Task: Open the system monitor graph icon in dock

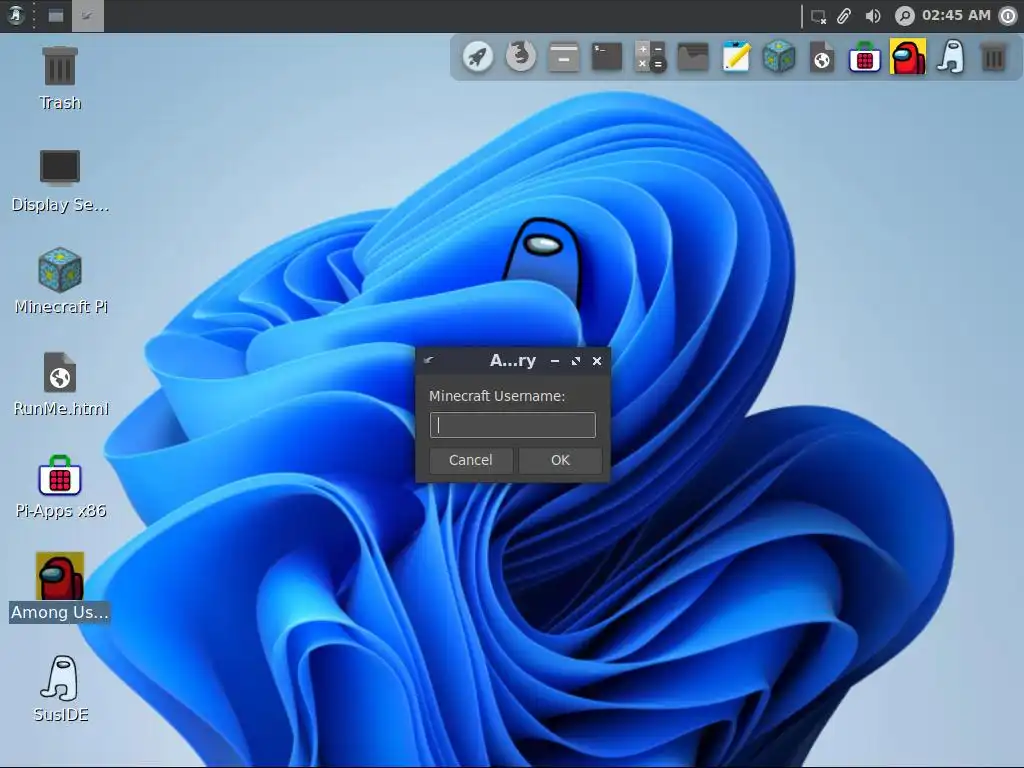Action: pos(693,57)
